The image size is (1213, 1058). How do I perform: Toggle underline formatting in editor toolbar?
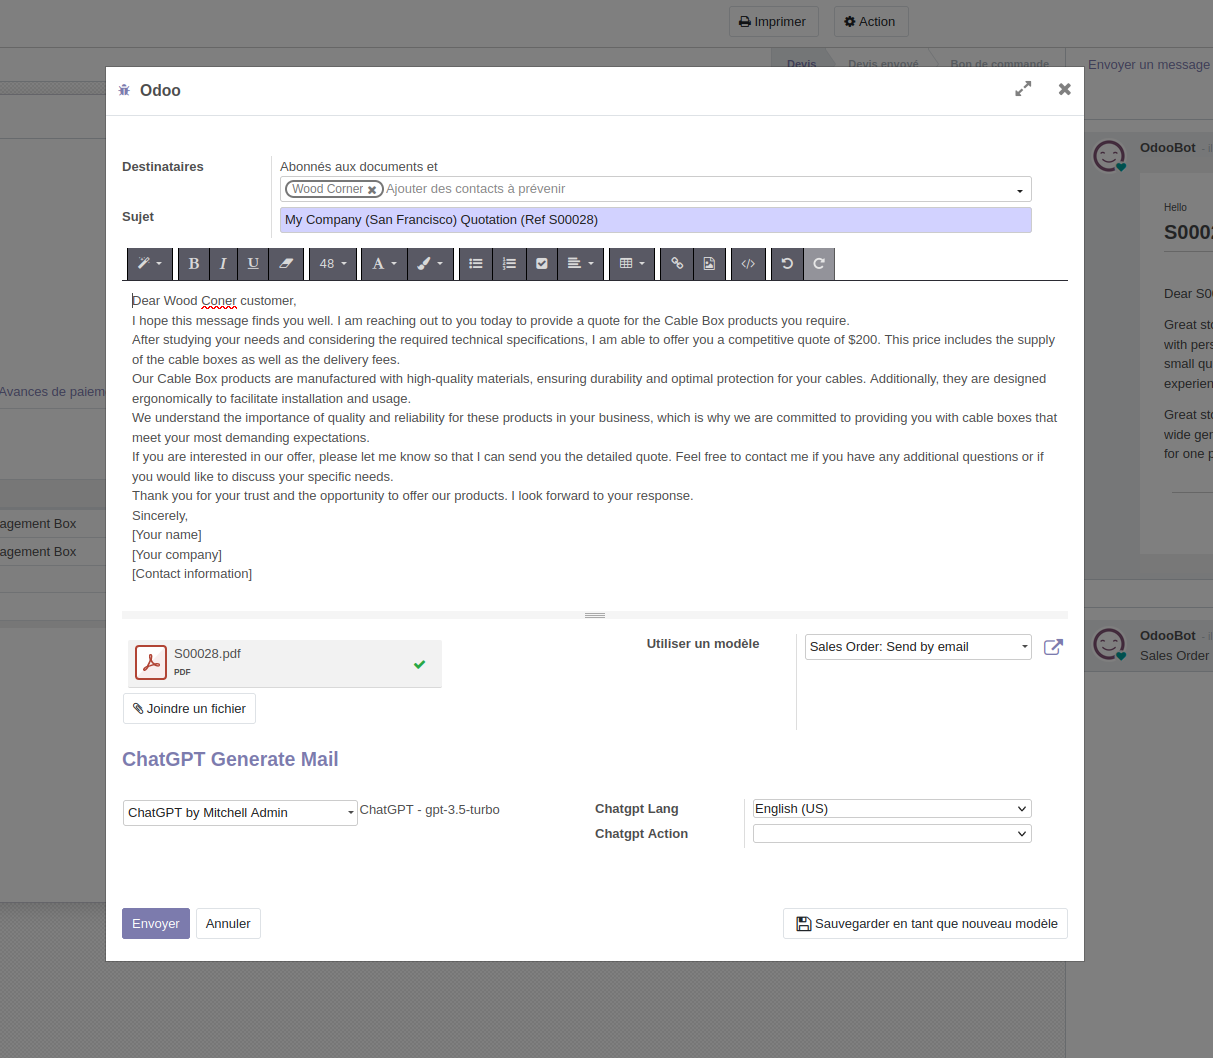coord(253,264)
